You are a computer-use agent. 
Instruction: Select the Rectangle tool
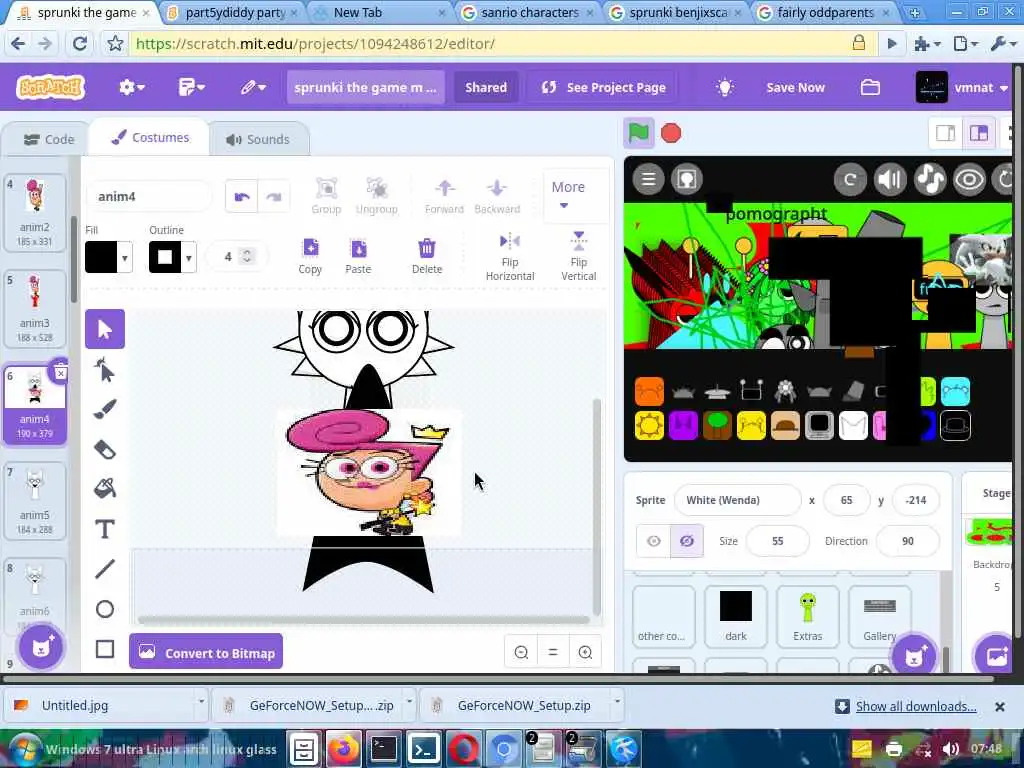pos(104,649)
